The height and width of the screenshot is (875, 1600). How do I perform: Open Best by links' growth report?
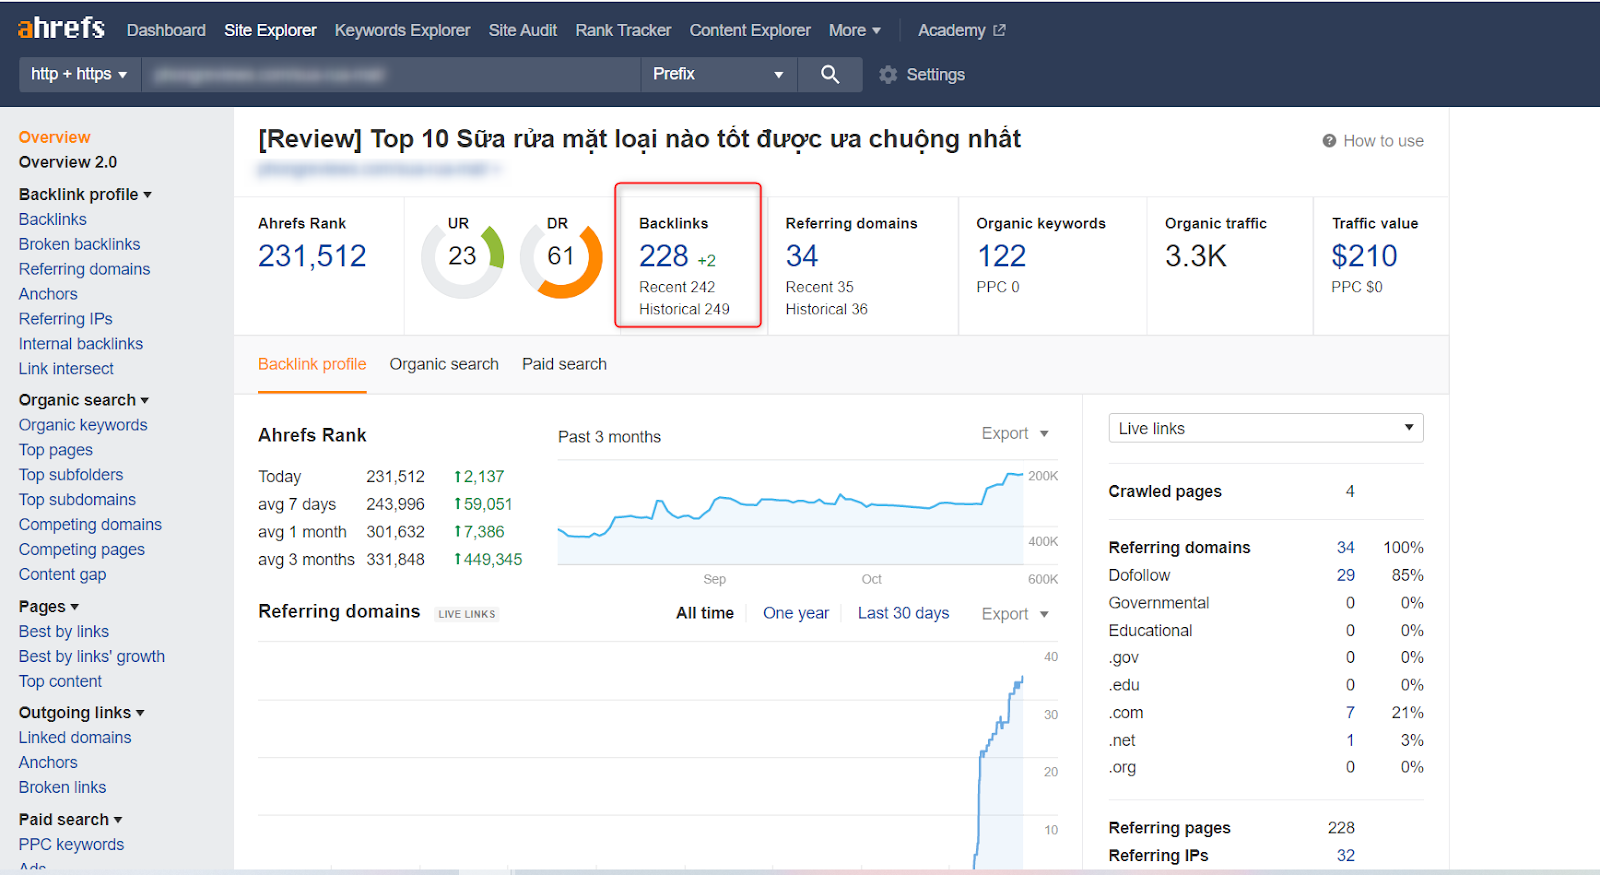(92, 657)
